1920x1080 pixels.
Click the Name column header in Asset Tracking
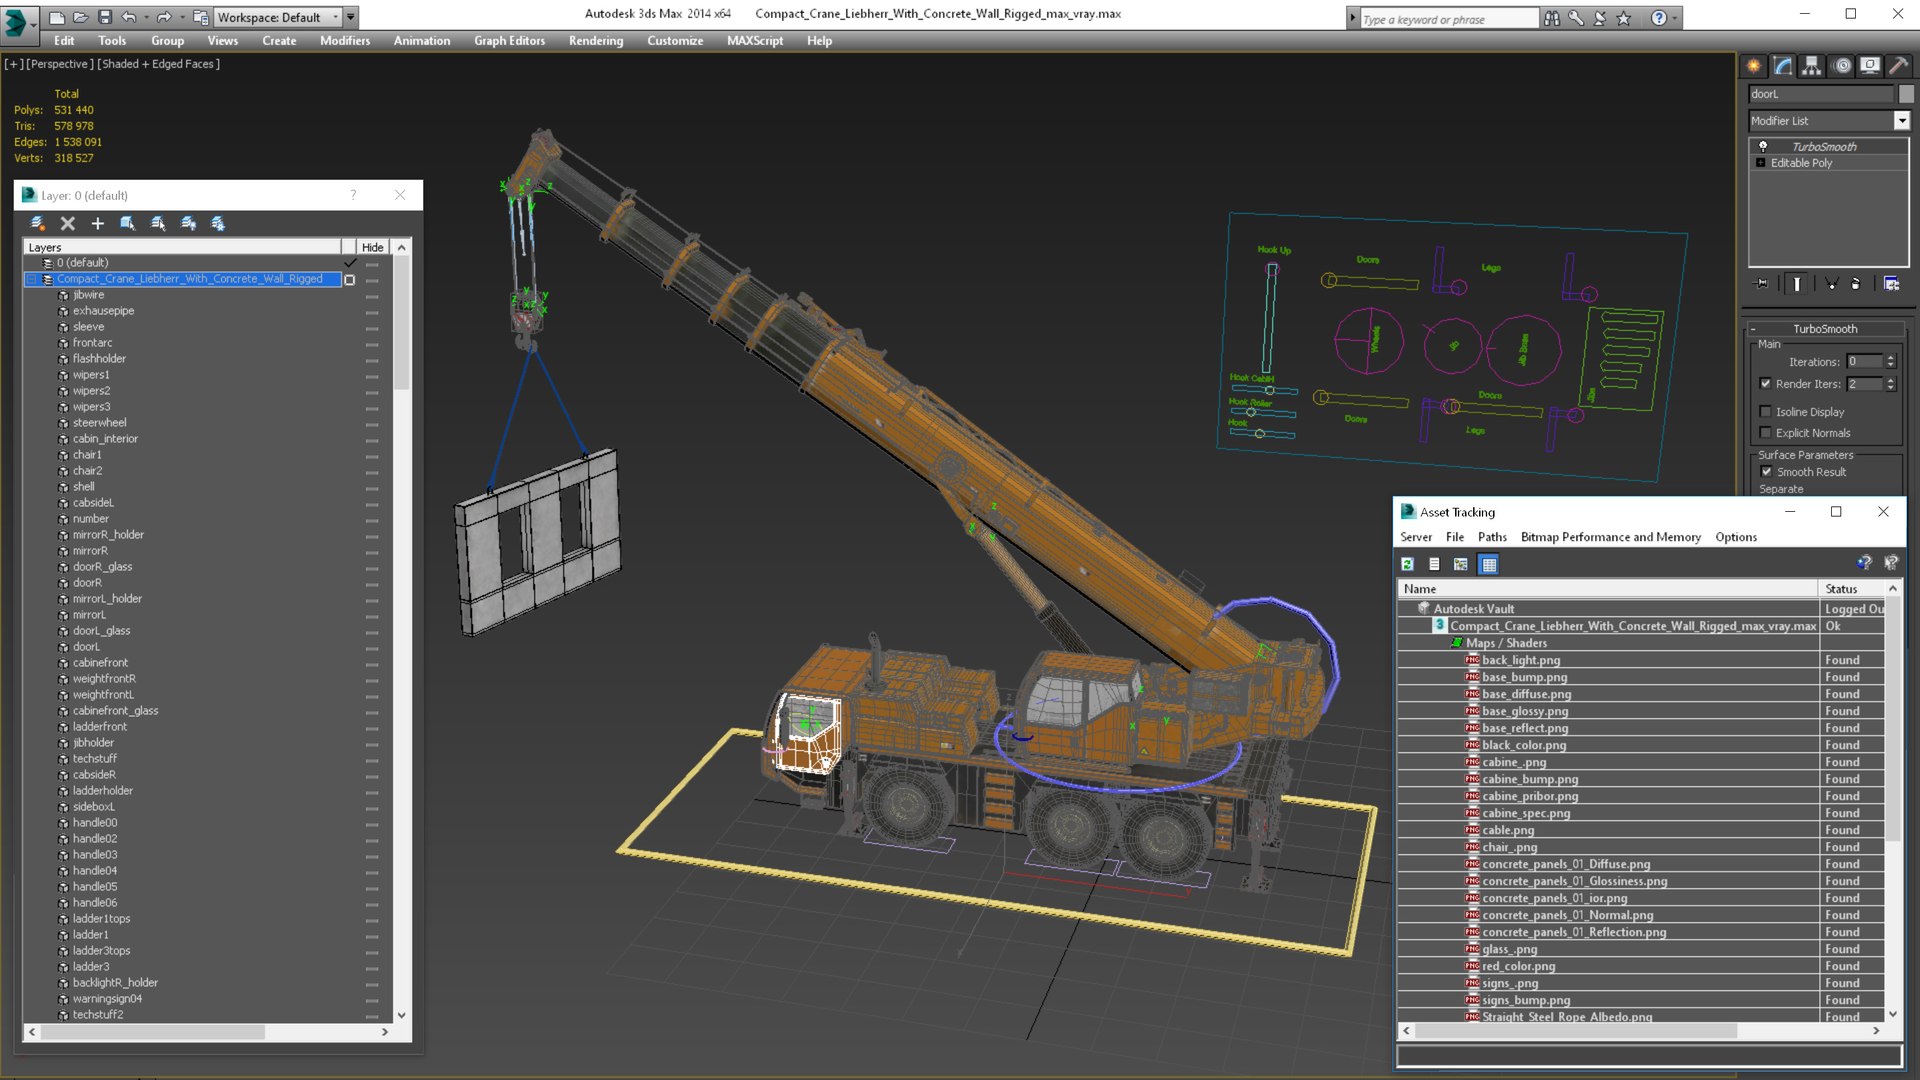click(x=1608, y=589)
